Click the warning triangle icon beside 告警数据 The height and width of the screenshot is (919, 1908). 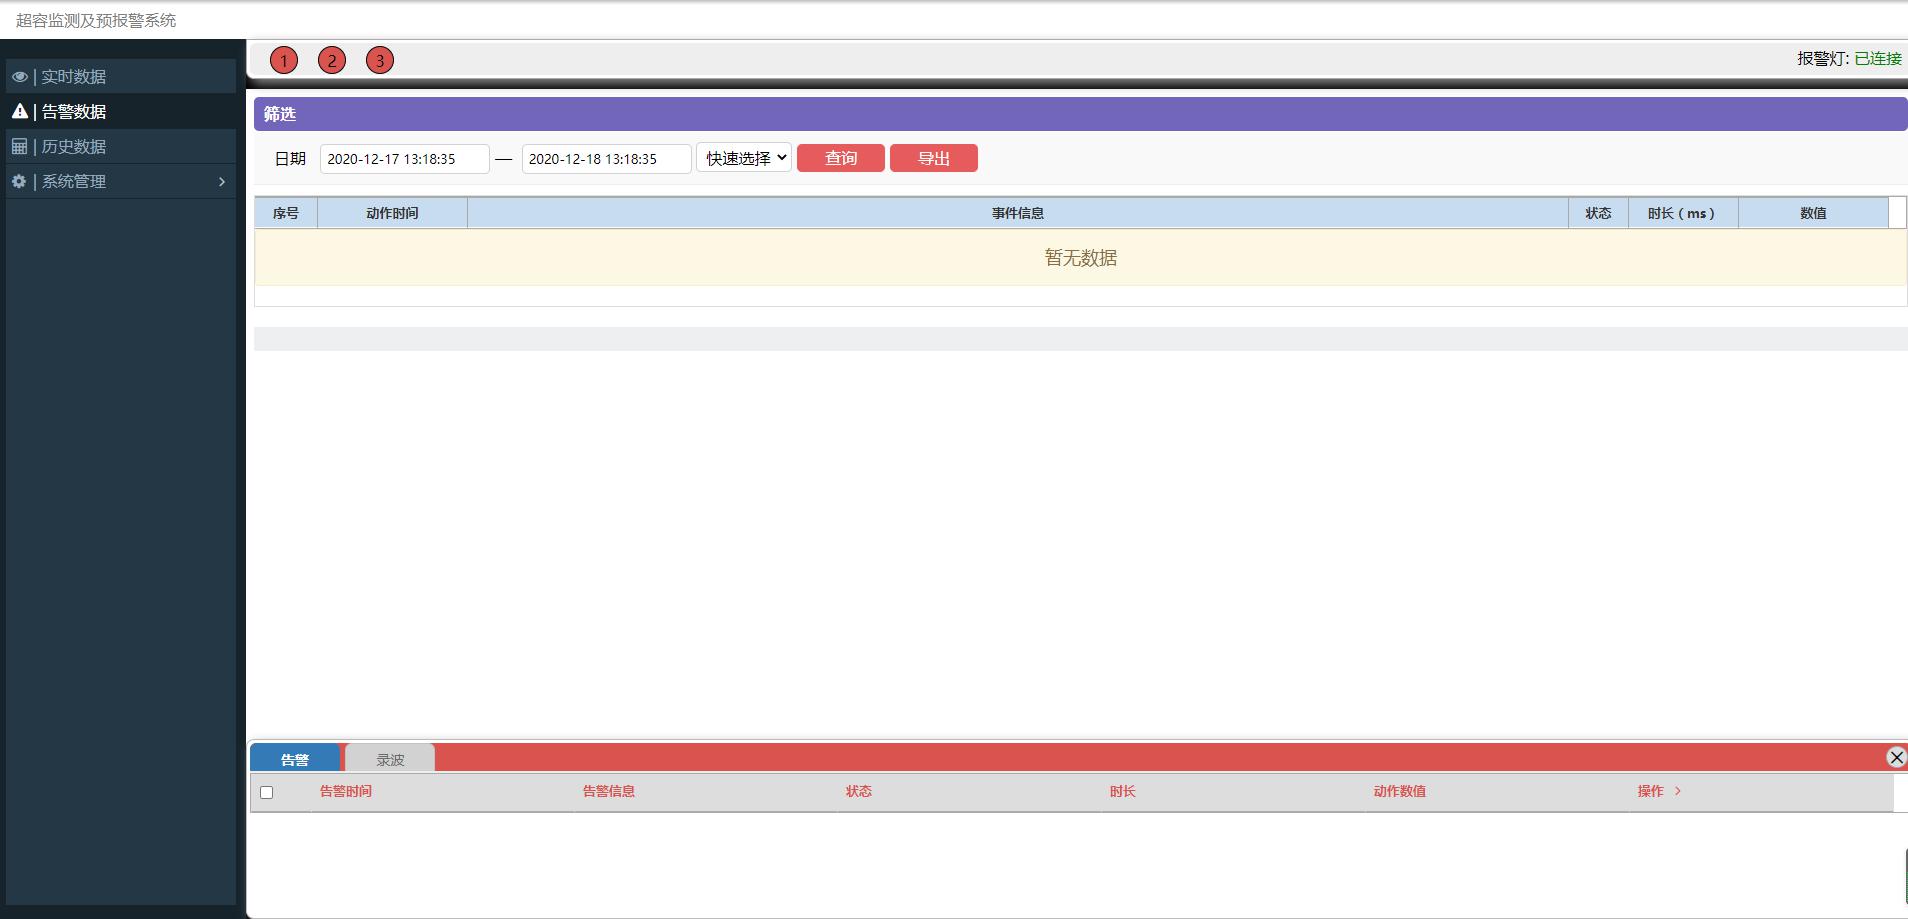(19, 111)
